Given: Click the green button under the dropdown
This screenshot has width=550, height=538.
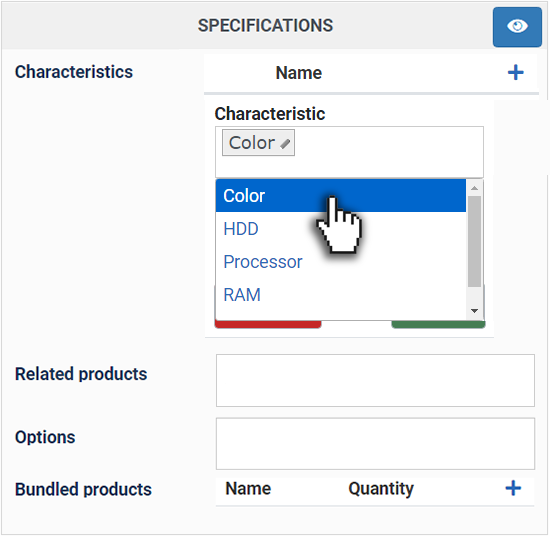Looking at the screenshot, I should tap(438, 324).
